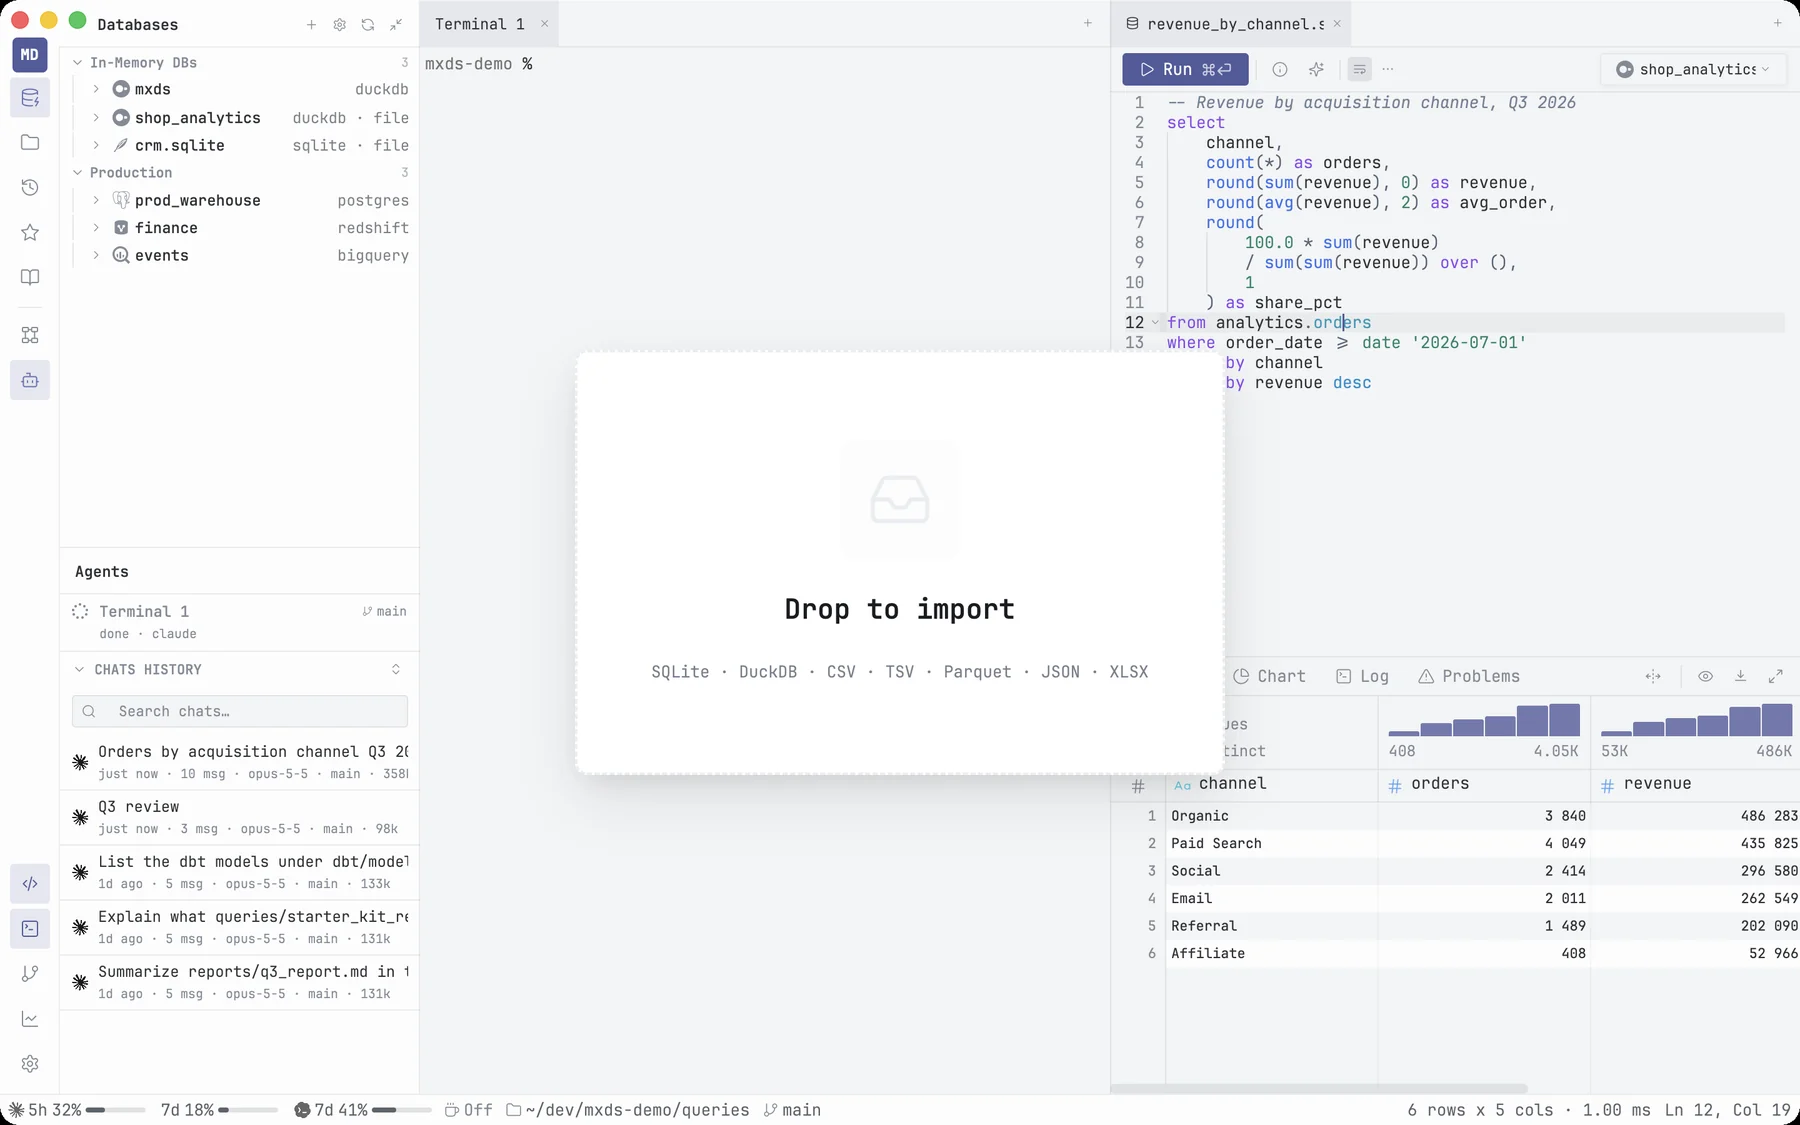Refresh the Databases list
Viewport: 1800px width, 1125px height.
click(368, 24)
